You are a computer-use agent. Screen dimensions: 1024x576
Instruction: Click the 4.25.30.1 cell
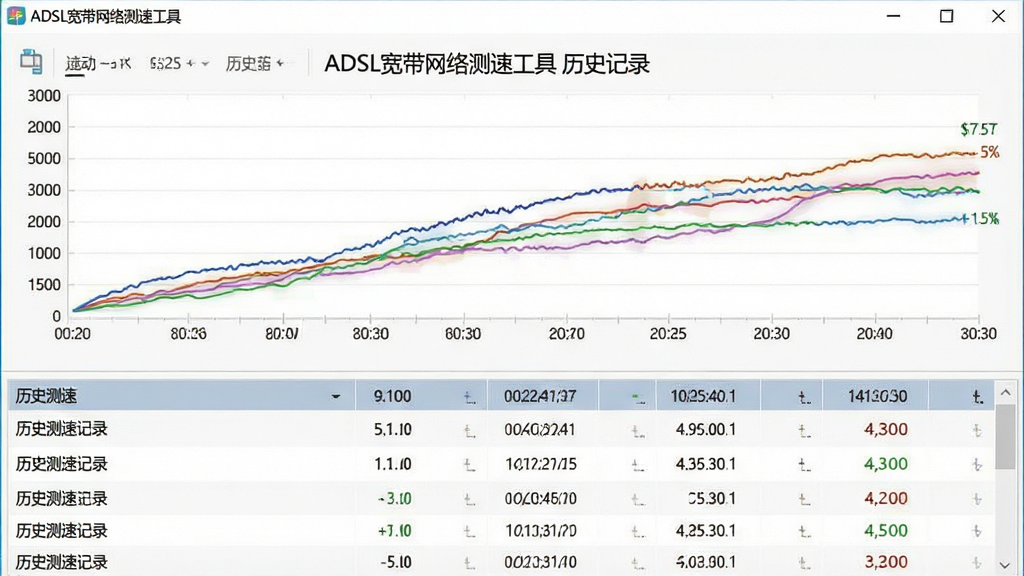click(x=705, y=531)
